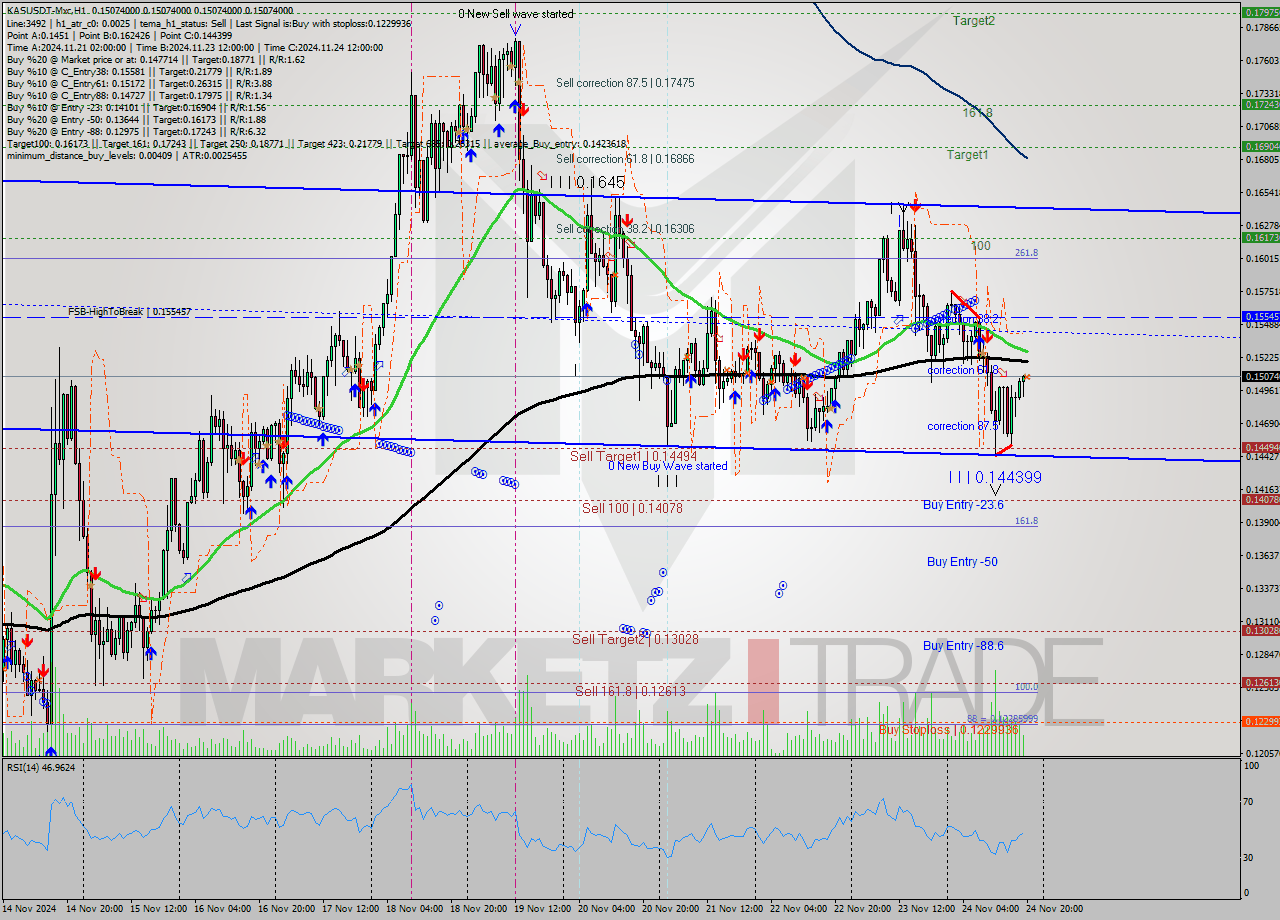Click the '| | | 0.1645' price marker text
Screen dimensions: 1280x920
pyautogui.click(x=587, y=183)
